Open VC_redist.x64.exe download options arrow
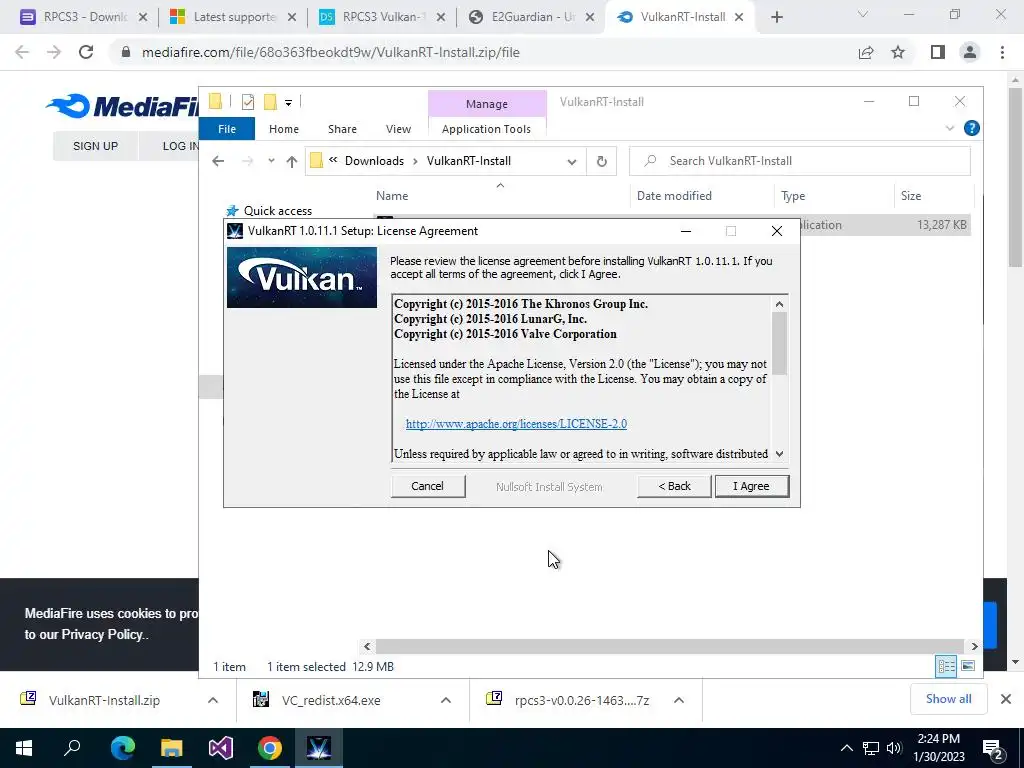 tap(446, 700)
